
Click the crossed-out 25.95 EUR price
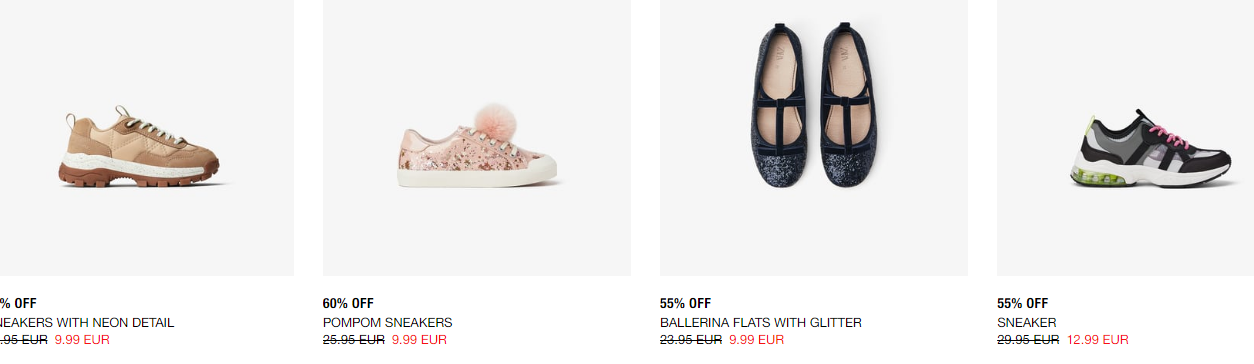(x=354, y=340)
